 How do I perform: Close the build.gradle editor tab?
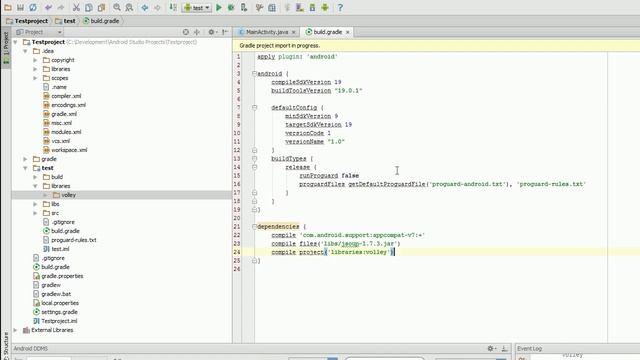click(x=347, y=32)
